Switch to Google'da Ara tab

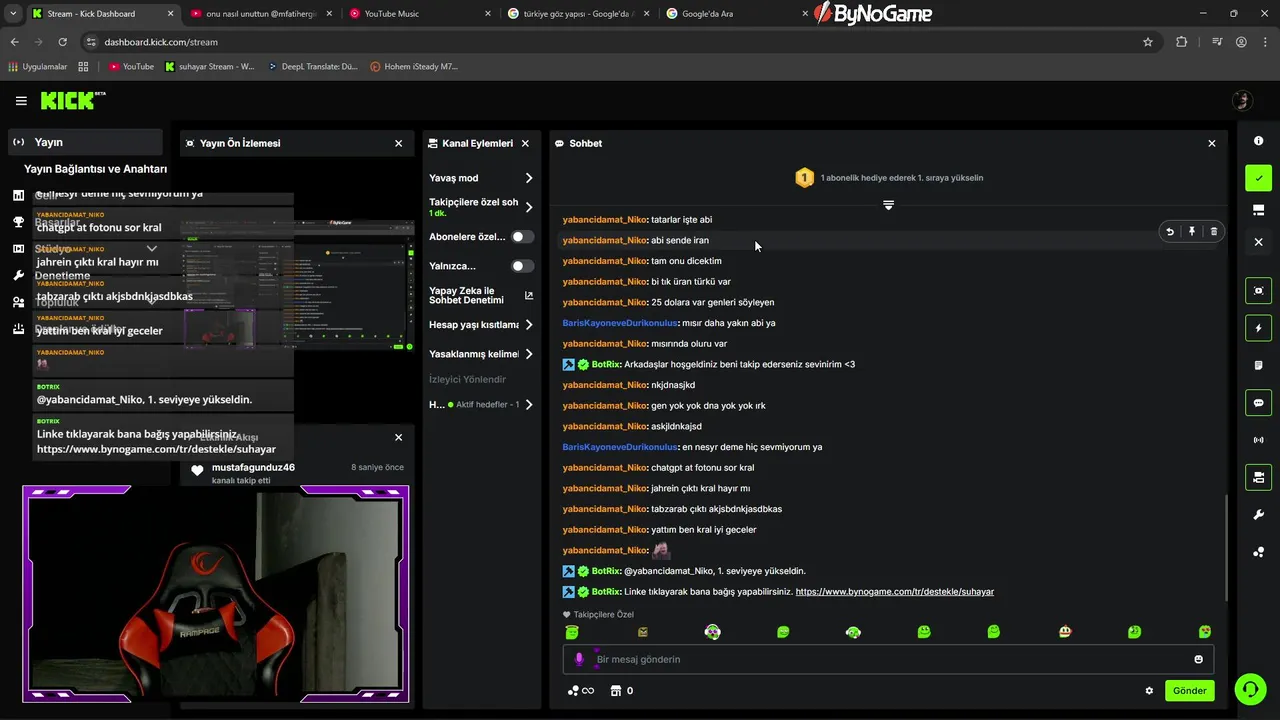coord(735,14)
